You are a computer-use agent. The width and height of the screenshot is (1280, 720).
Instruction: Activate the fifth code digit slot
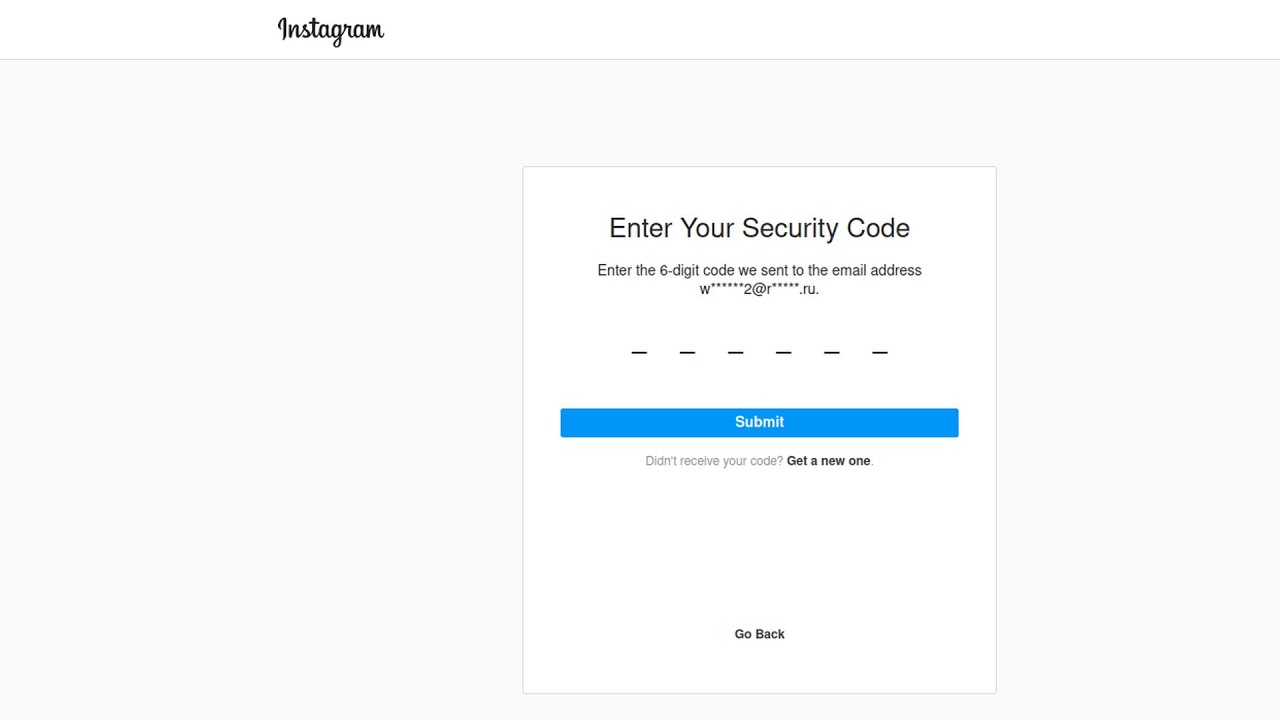click(831, 346)
